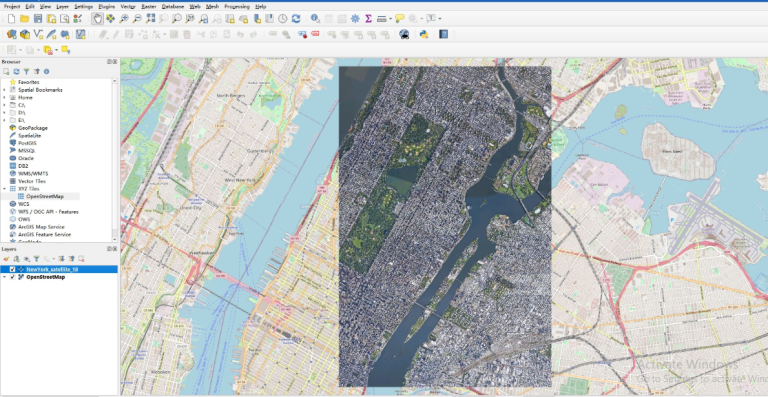Select the Pan Map hand tool
768x397 pixels.
pos(97,19)
